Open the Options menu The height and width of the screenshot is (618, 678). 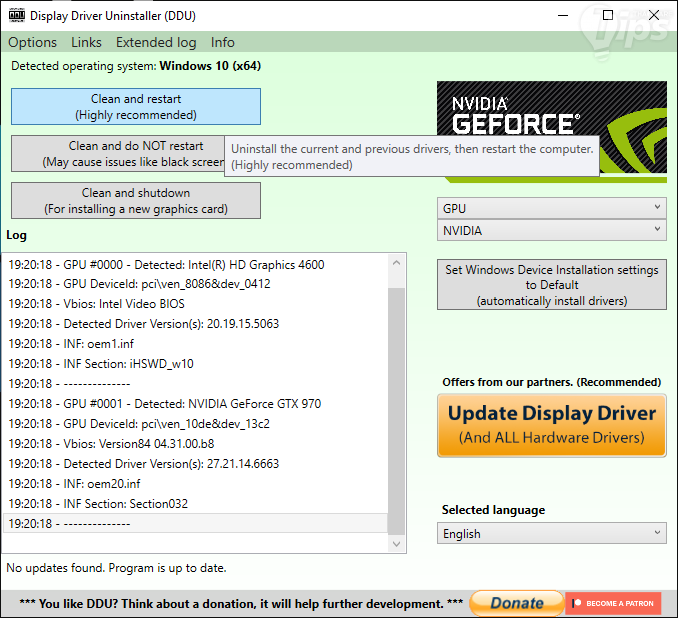(32, 42)
